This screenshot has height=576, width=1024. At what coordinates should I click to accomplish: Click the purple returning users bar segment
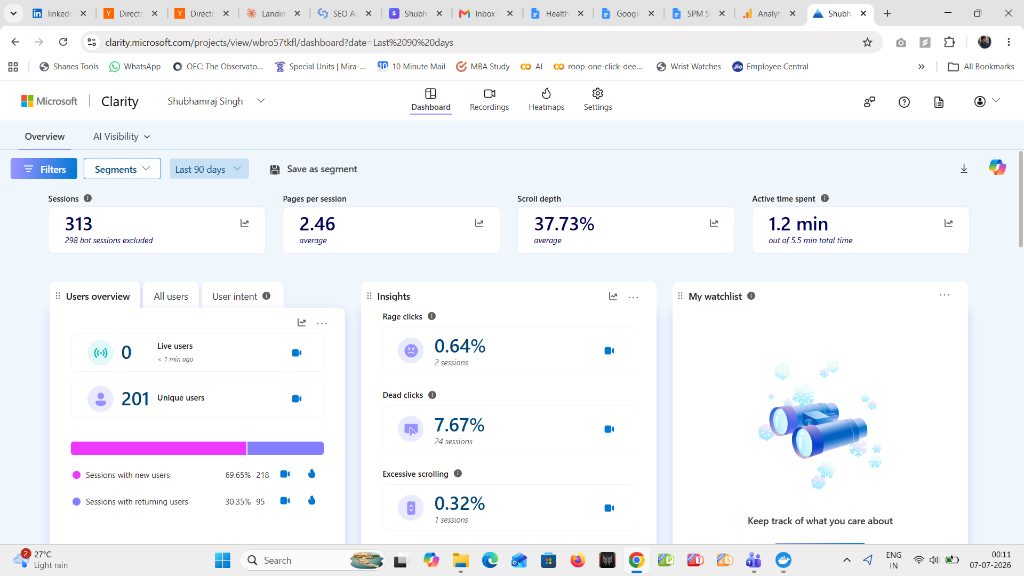[x=285, y=448]
